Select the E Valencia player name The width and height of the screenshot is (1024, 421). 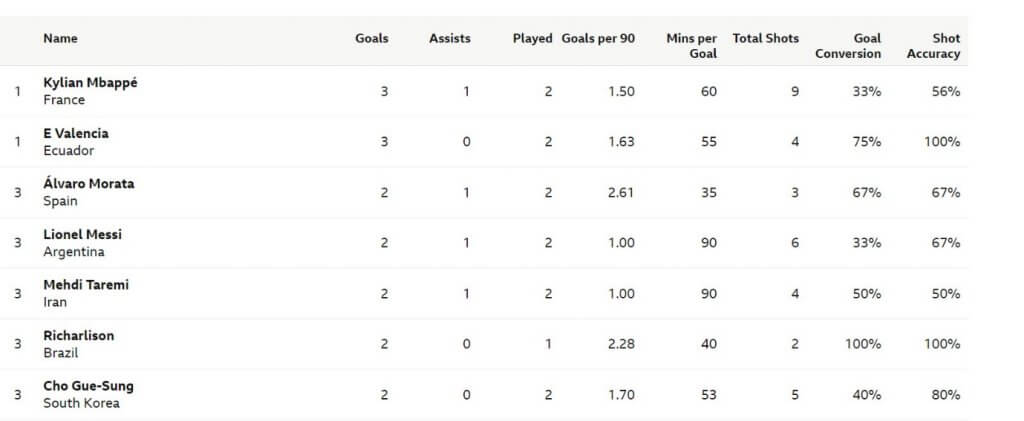point(76,133)
